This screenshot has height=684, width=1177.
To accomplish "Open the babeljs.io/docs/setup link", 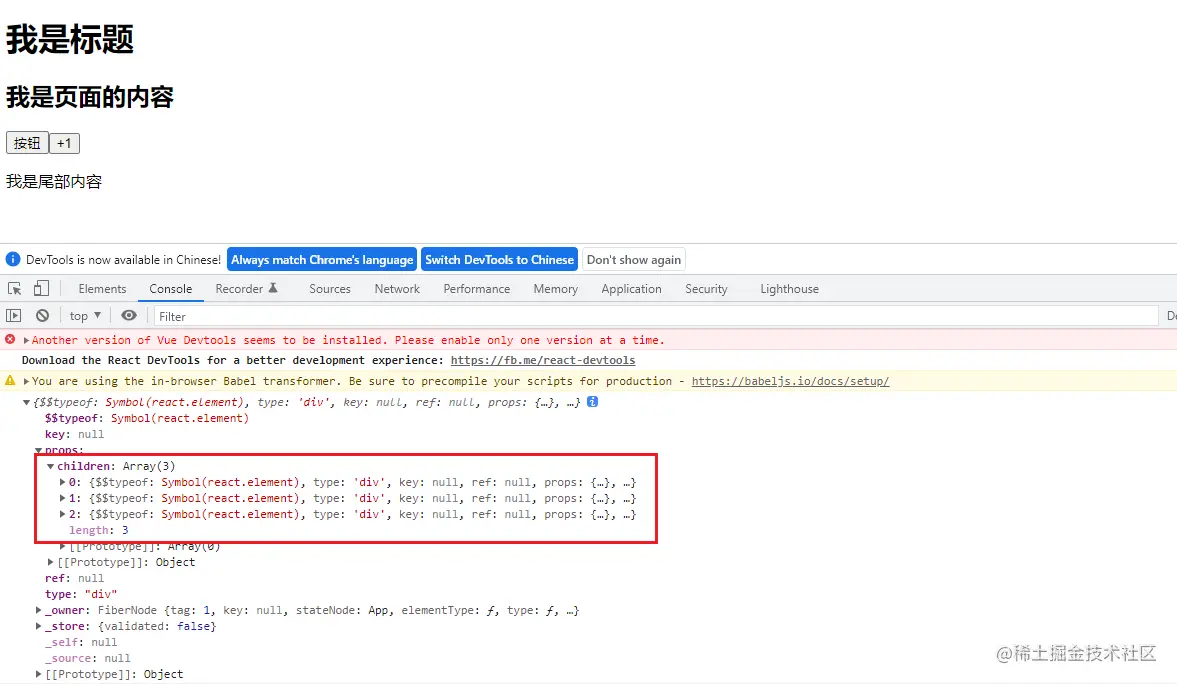I will point(790,381).
